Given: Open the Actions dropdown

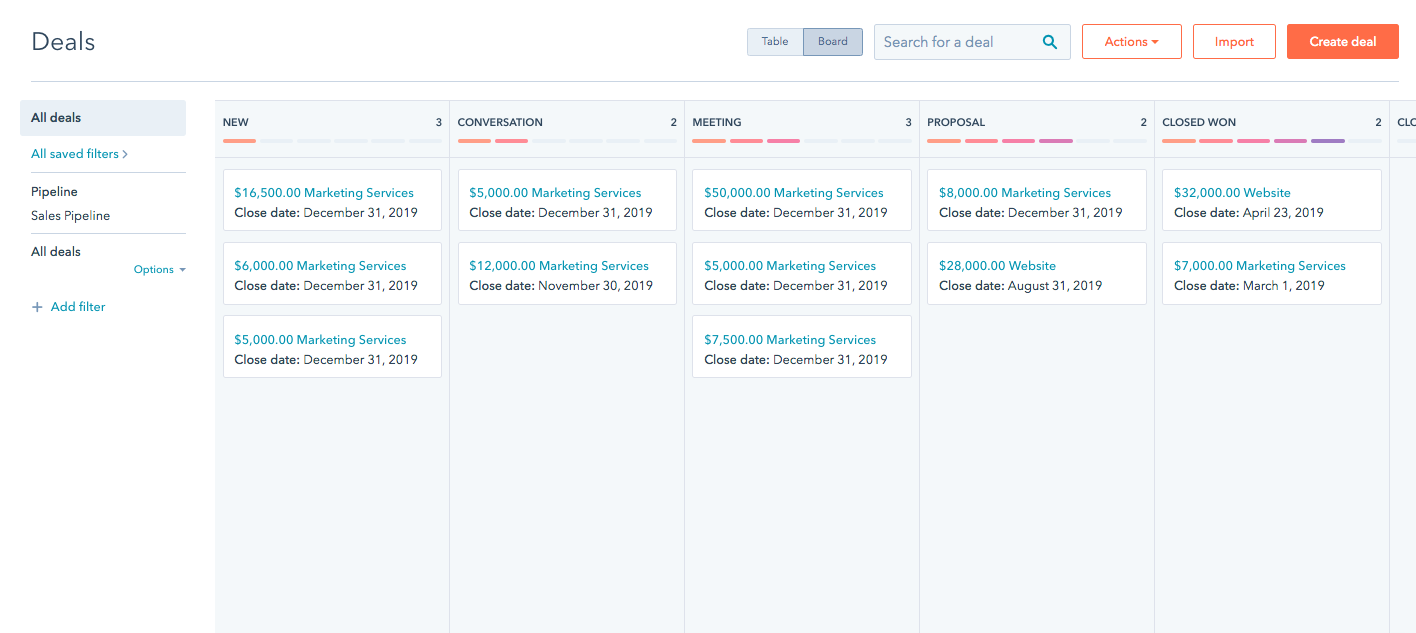Looking at the screenshot, I should [1131, 41].
